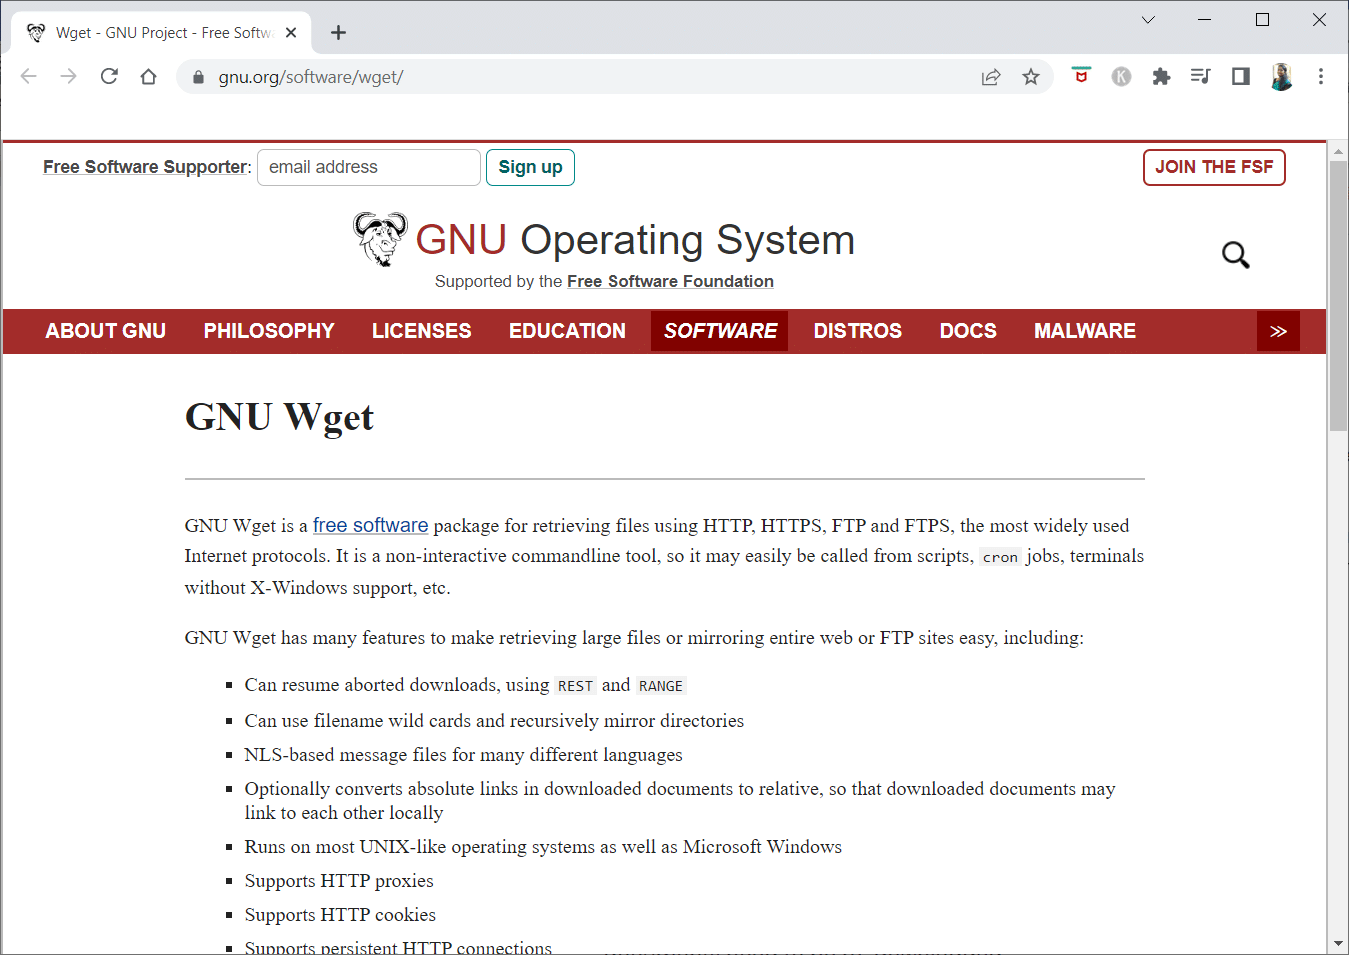Screen dimensions: 1349x955
Task: Focus the email address input field
Action: click(369, 167)
